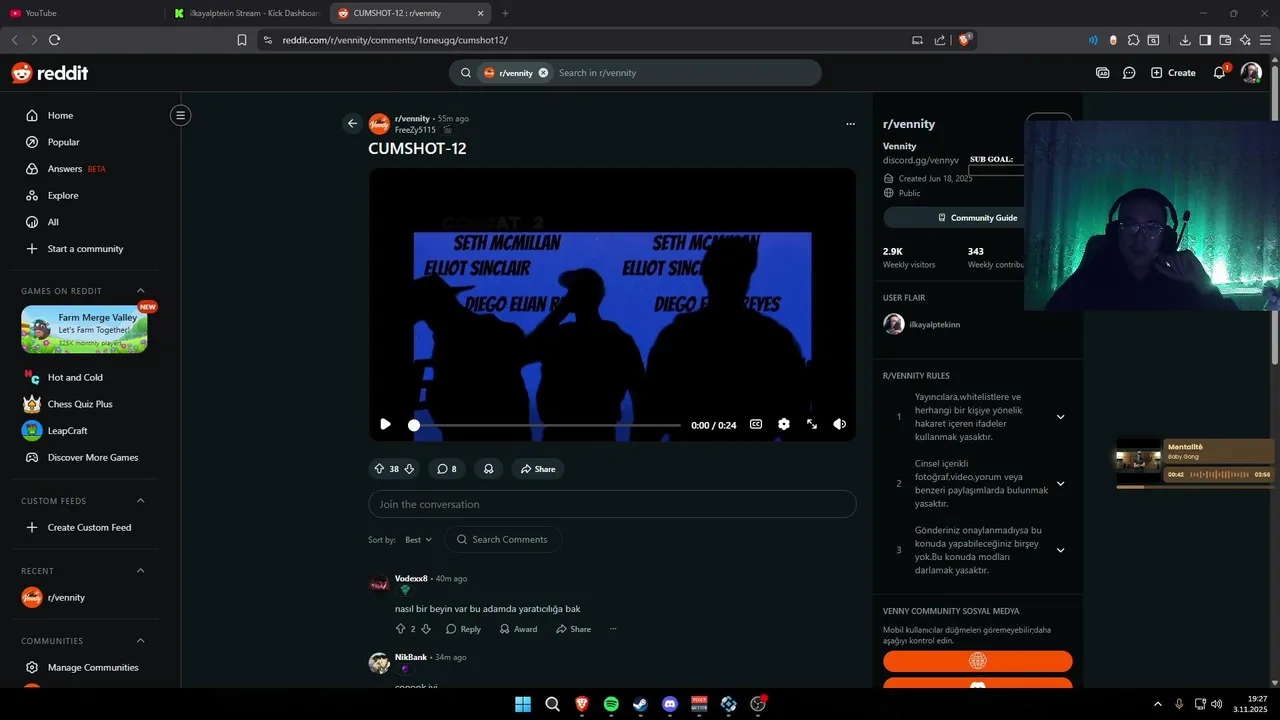Open Sort by Best dropdown
The image size is (1280, 720).
418,540
